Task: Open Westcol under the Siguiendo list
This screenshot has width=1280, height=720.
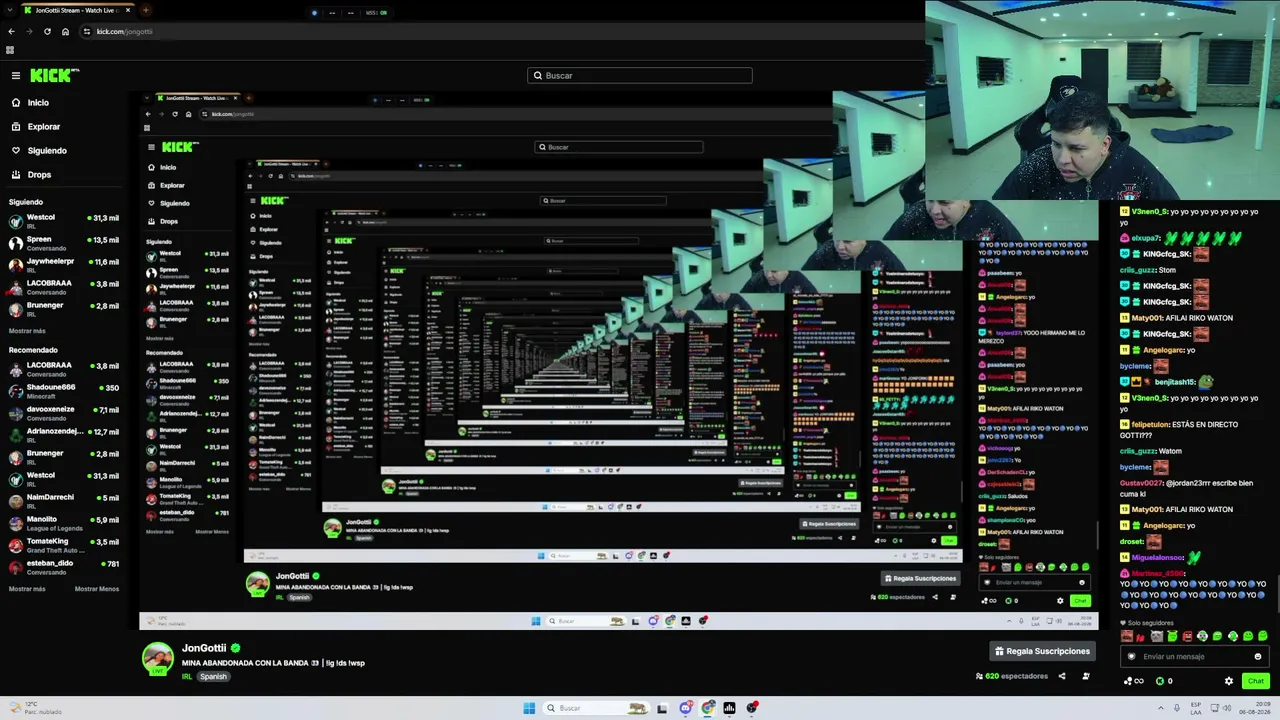Action: click(62, 221)
